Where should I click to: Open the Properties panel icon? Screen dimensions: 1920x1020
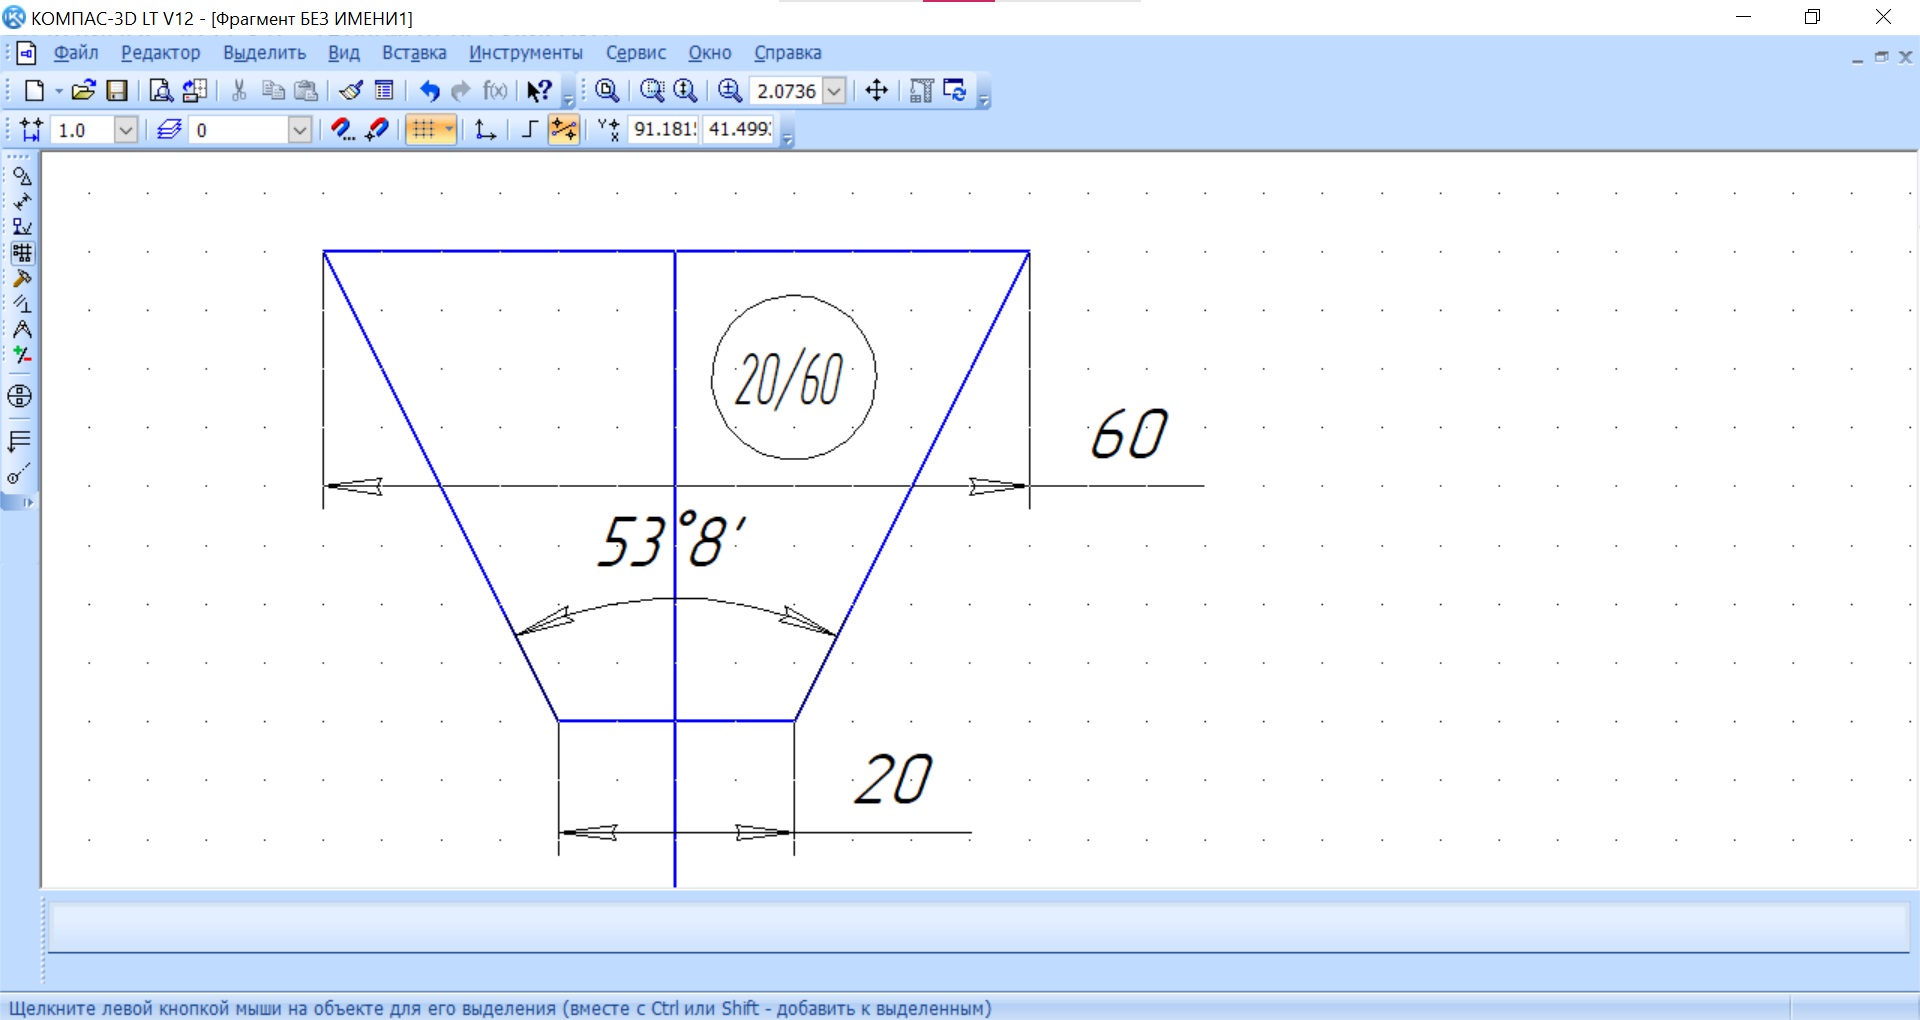(x=384, y=91)
